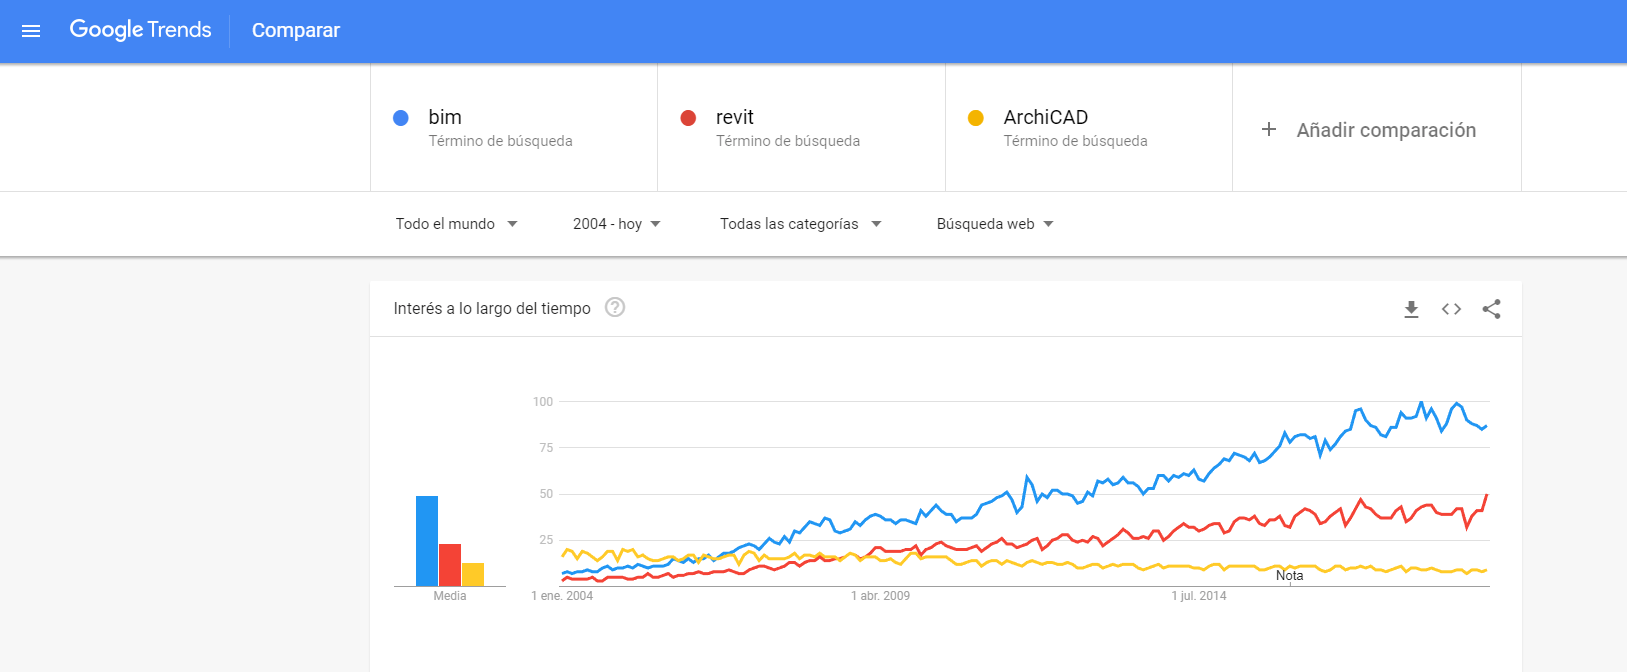Click the Nota marker on the chart
1627x672 pixels.
[1289, 575]
